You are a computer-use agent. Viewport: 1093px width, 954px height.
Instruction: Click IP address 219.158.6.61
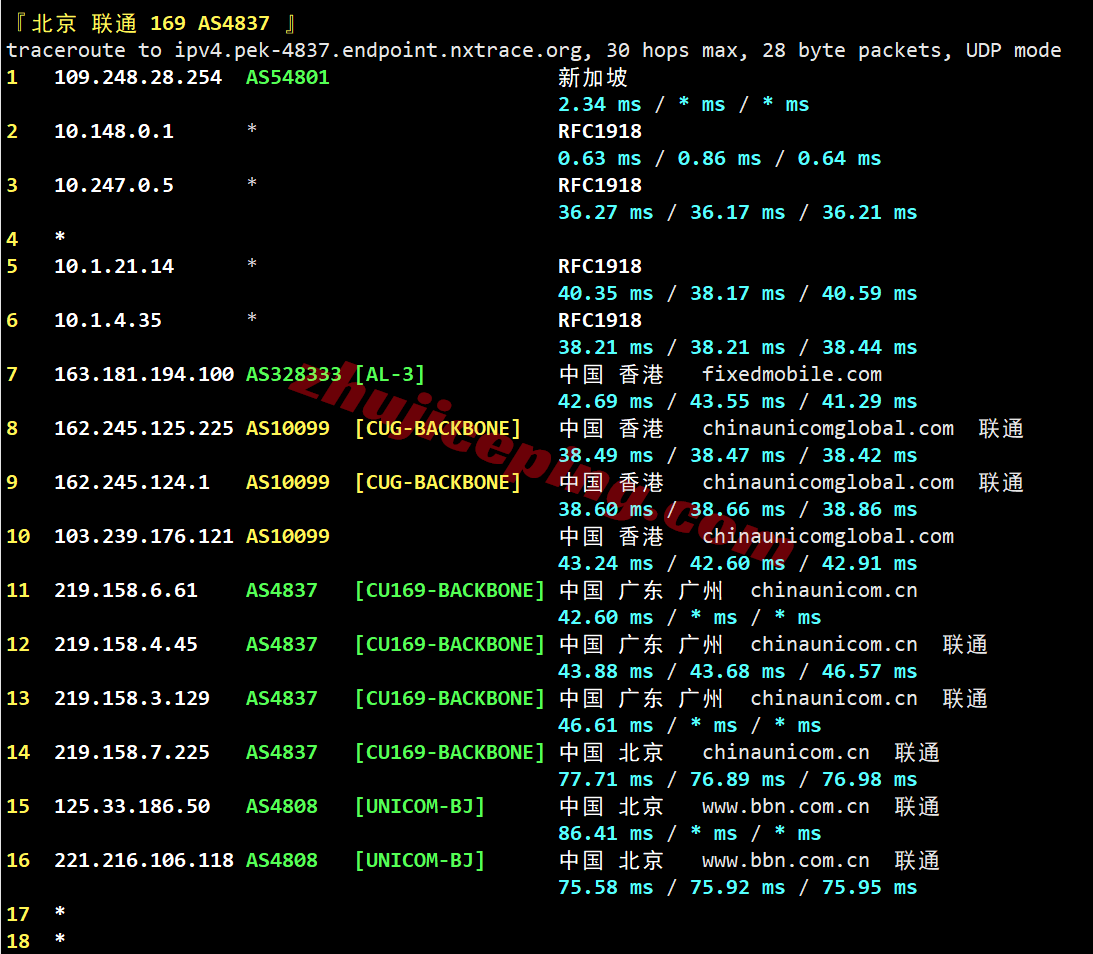[126, 590]
